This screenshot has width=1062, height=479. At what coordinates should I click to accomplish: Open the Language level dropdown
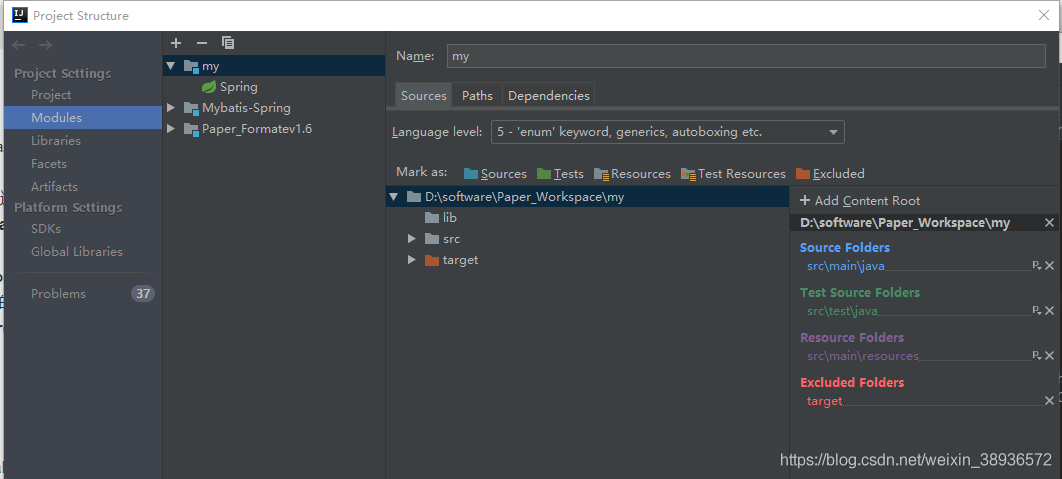668,132
